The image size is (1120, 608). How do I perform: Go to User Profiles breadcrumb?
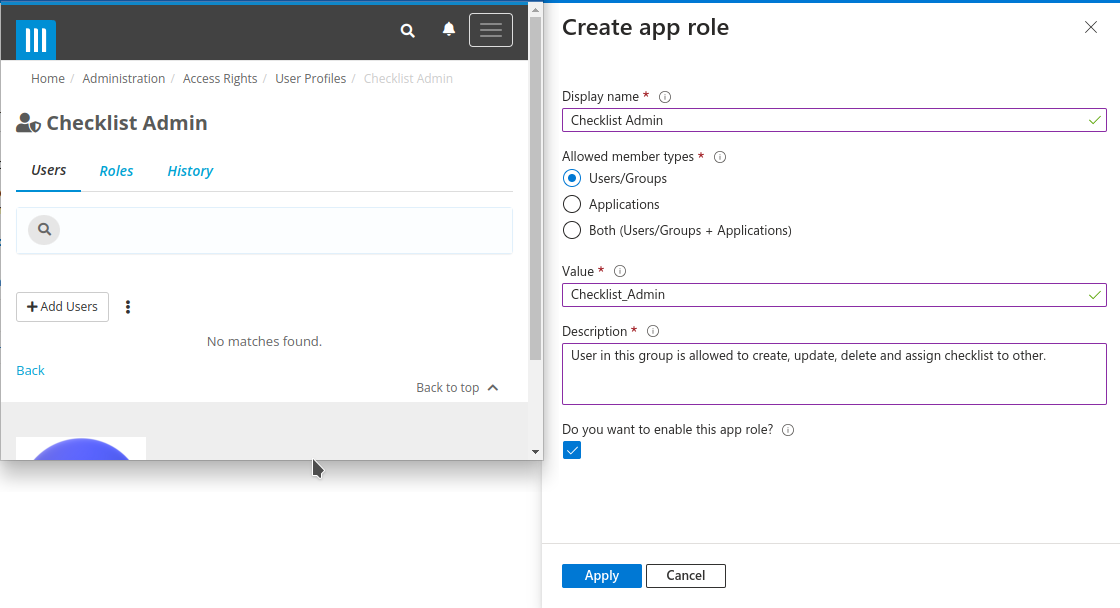(311, 79)
